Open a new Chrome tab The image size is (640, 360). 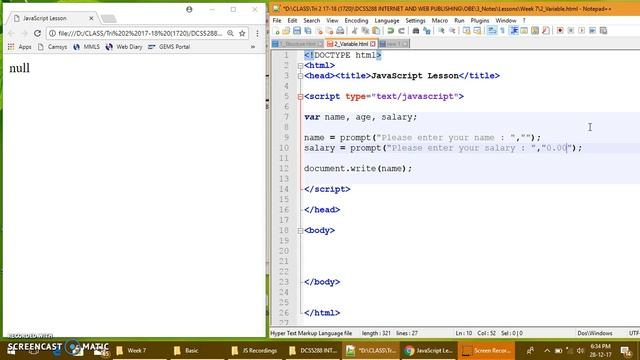109,18
